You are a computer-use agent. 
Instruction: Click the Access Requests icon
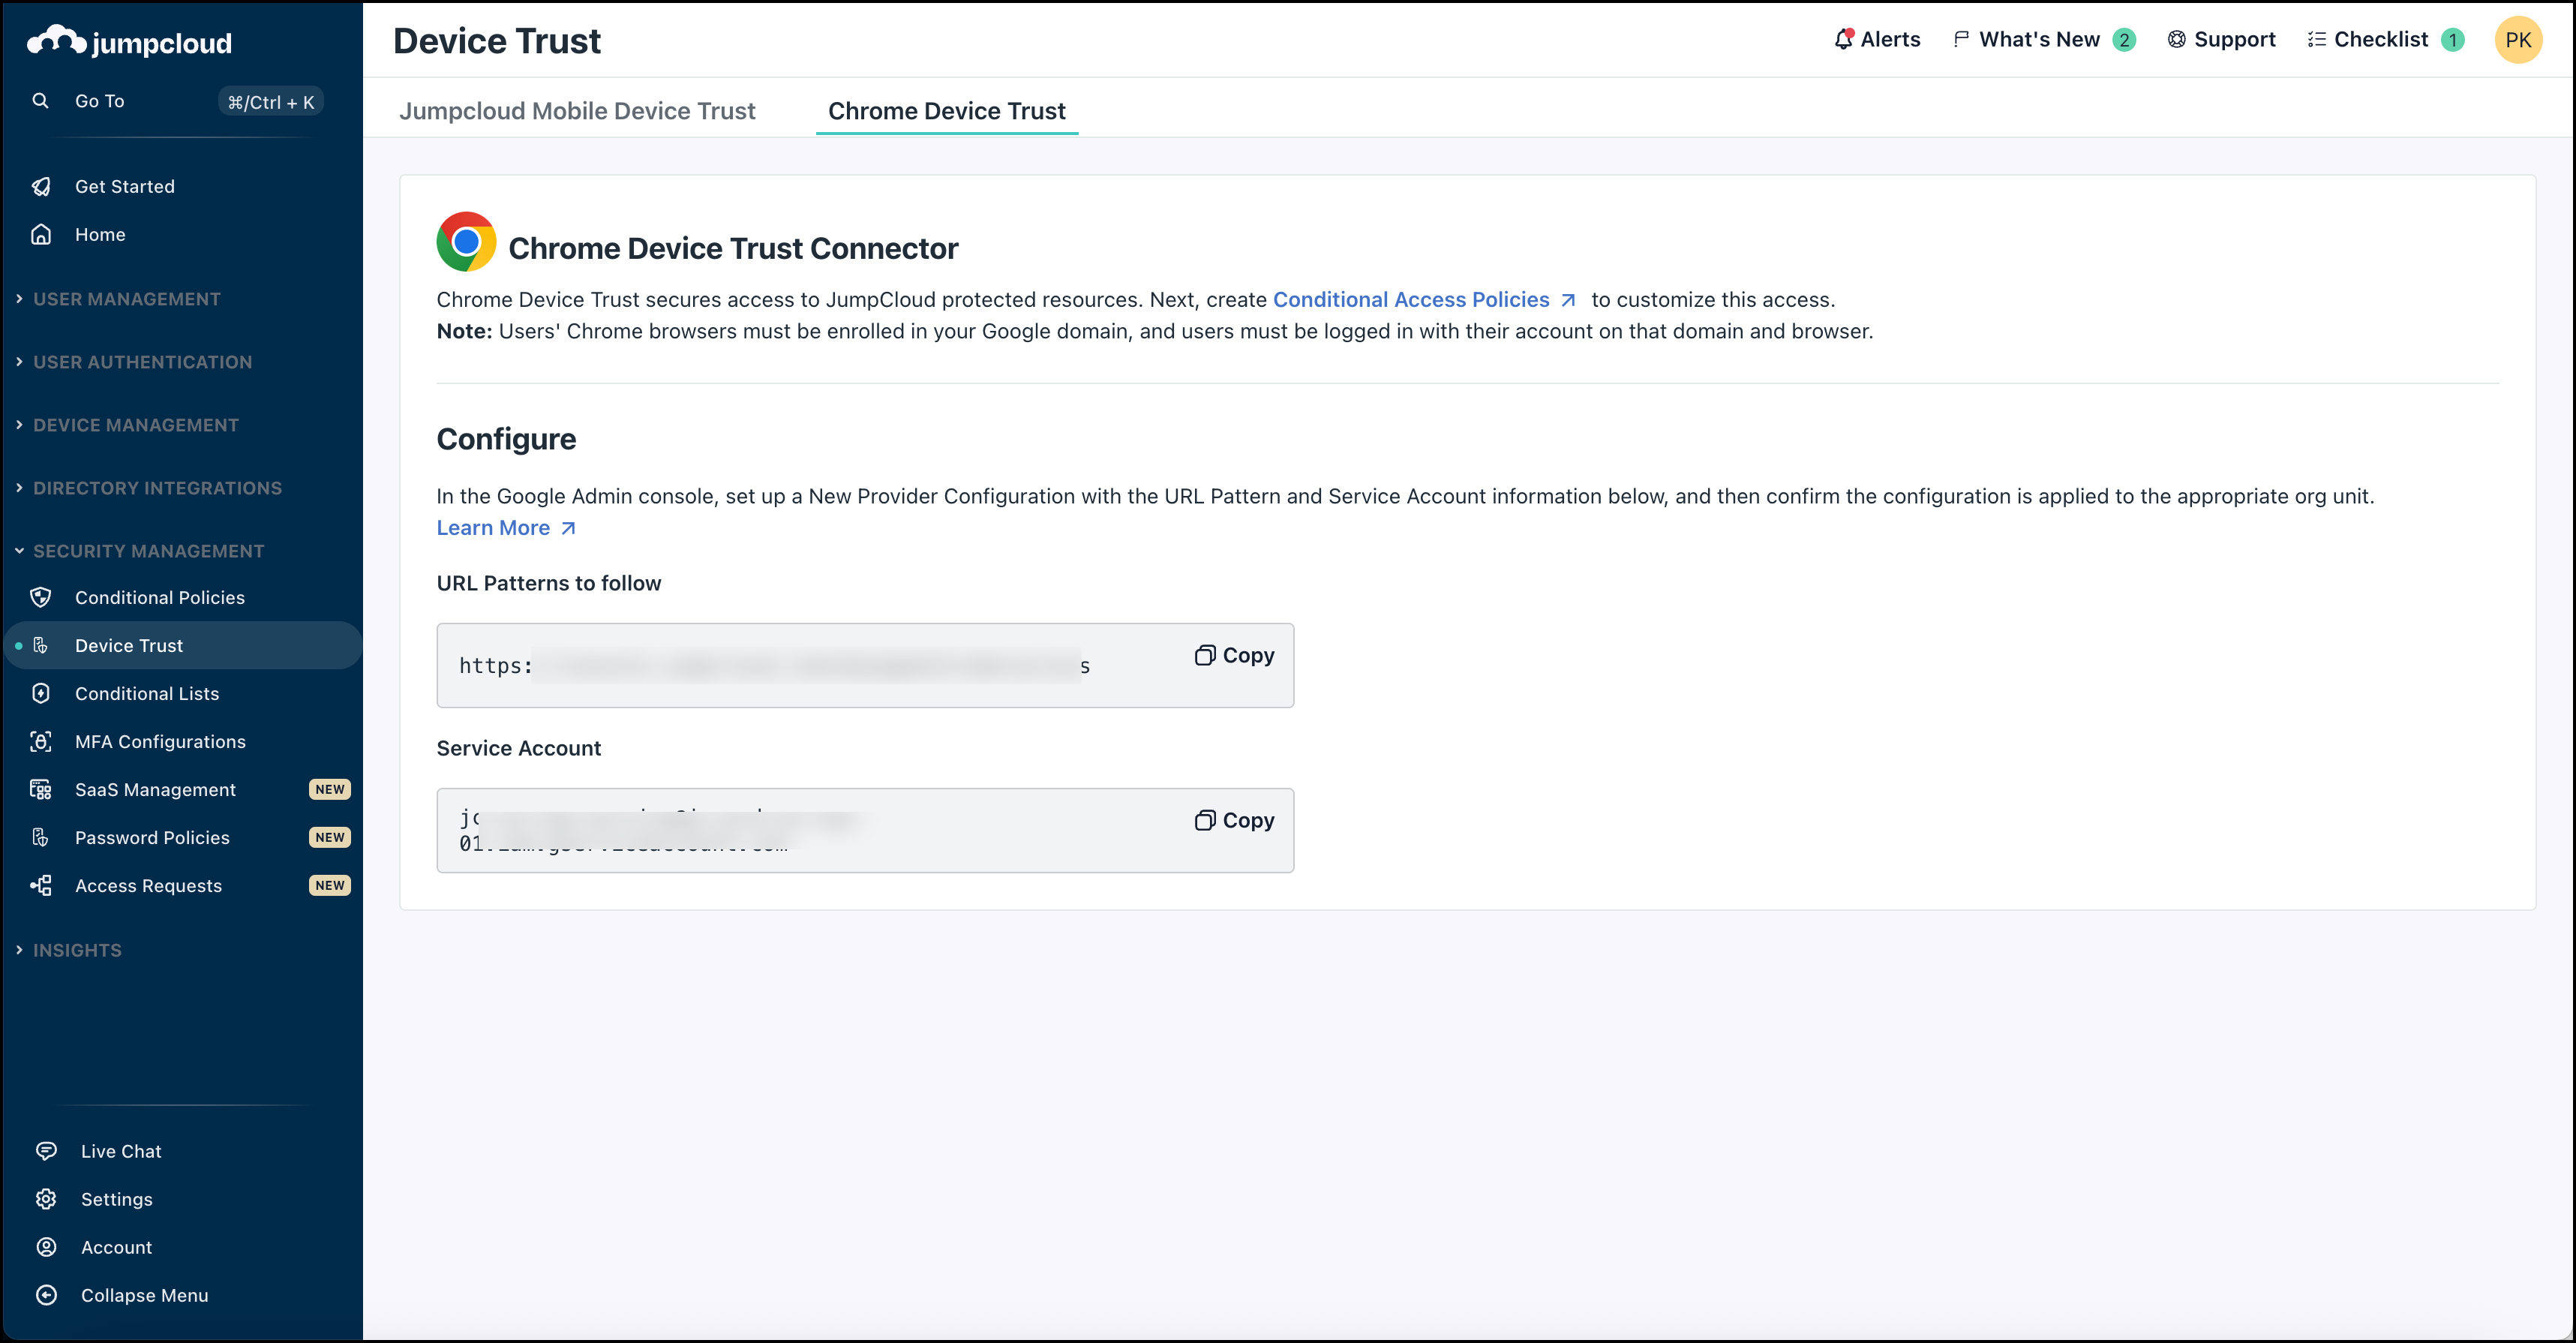point(41,885)
